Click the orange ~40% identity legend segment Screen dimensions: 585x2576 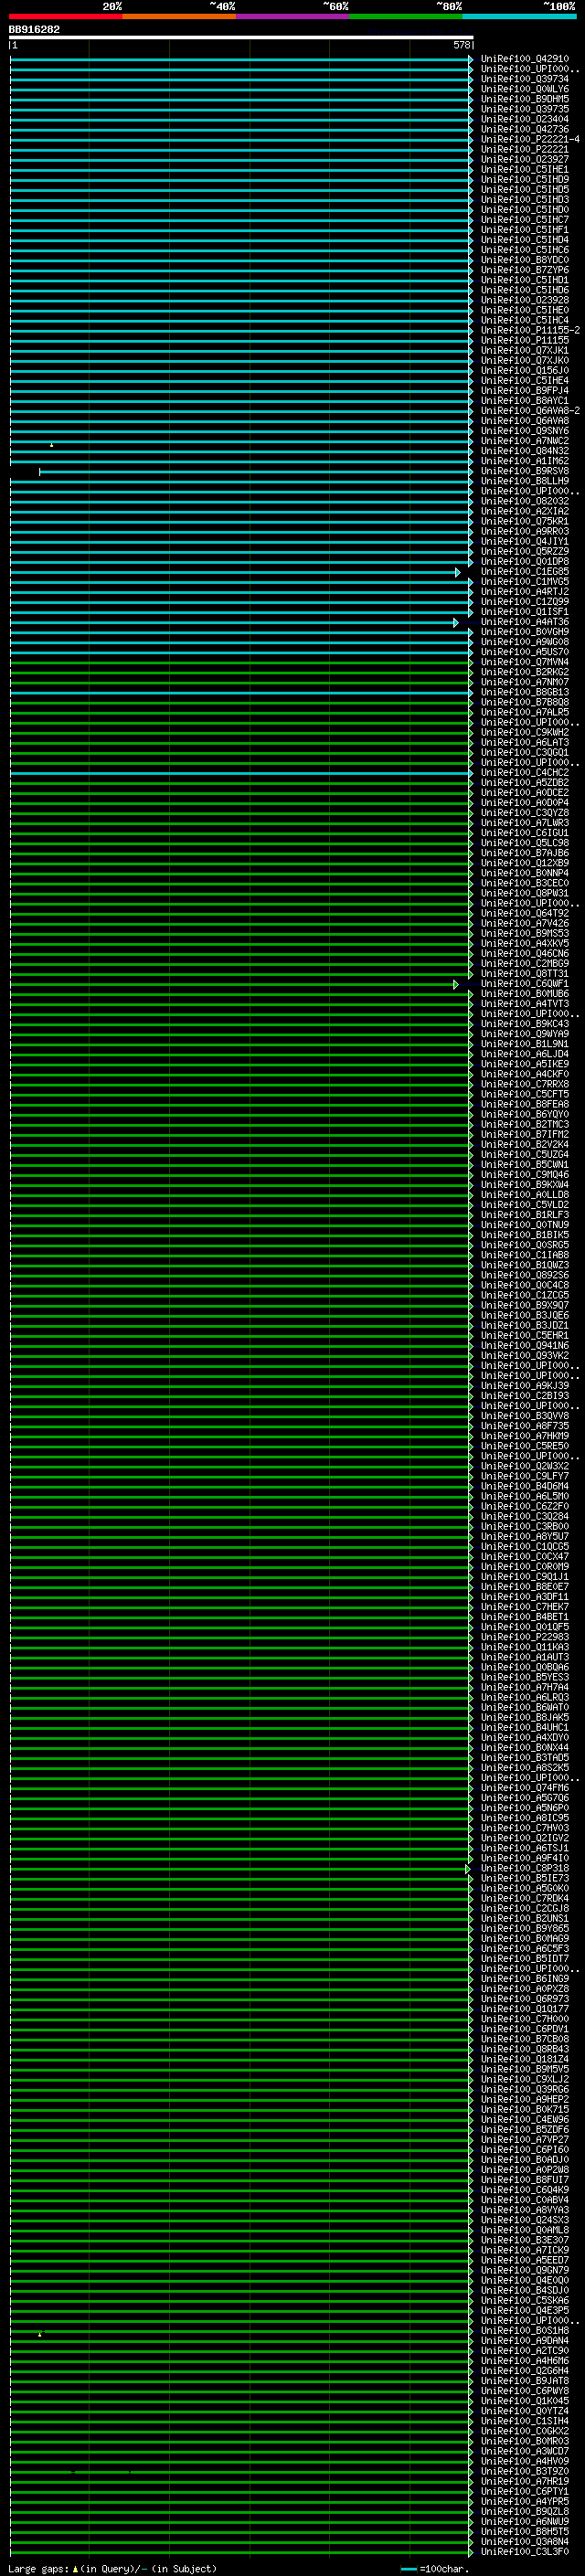(180, 16)
